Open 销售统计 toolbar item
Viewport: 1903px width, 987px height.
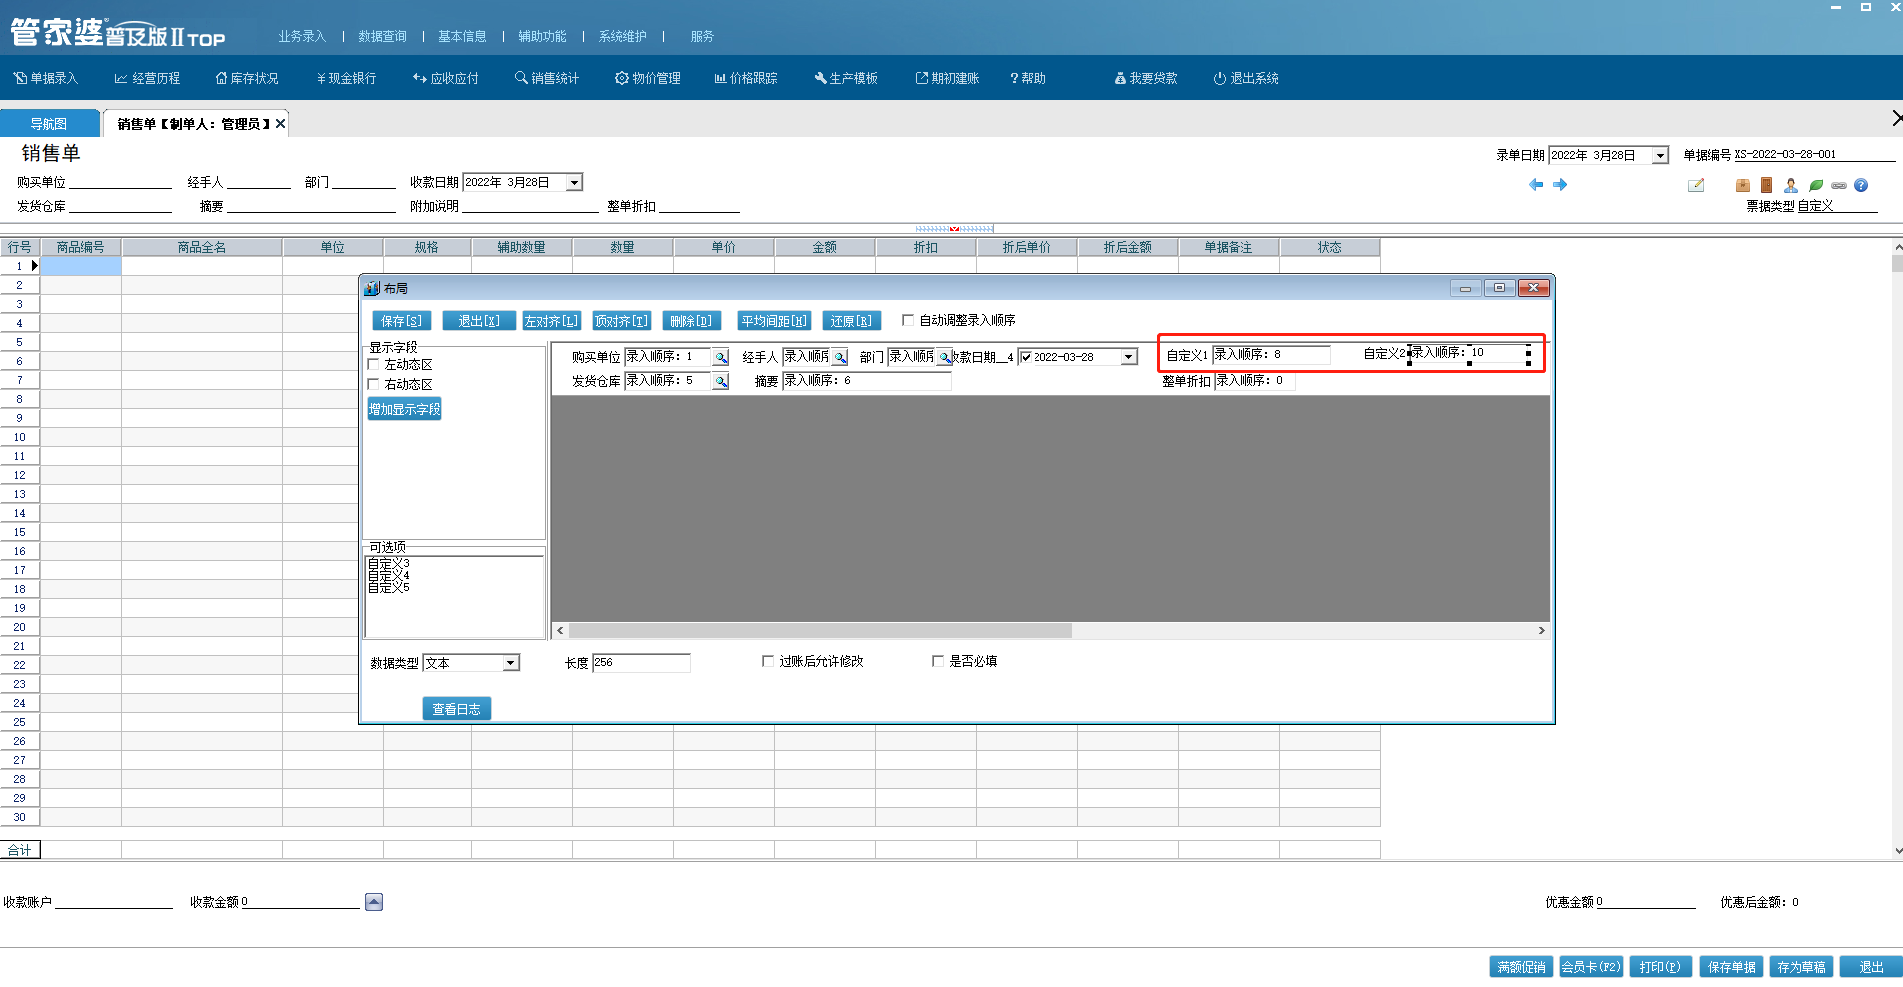[x=547, y=78]
